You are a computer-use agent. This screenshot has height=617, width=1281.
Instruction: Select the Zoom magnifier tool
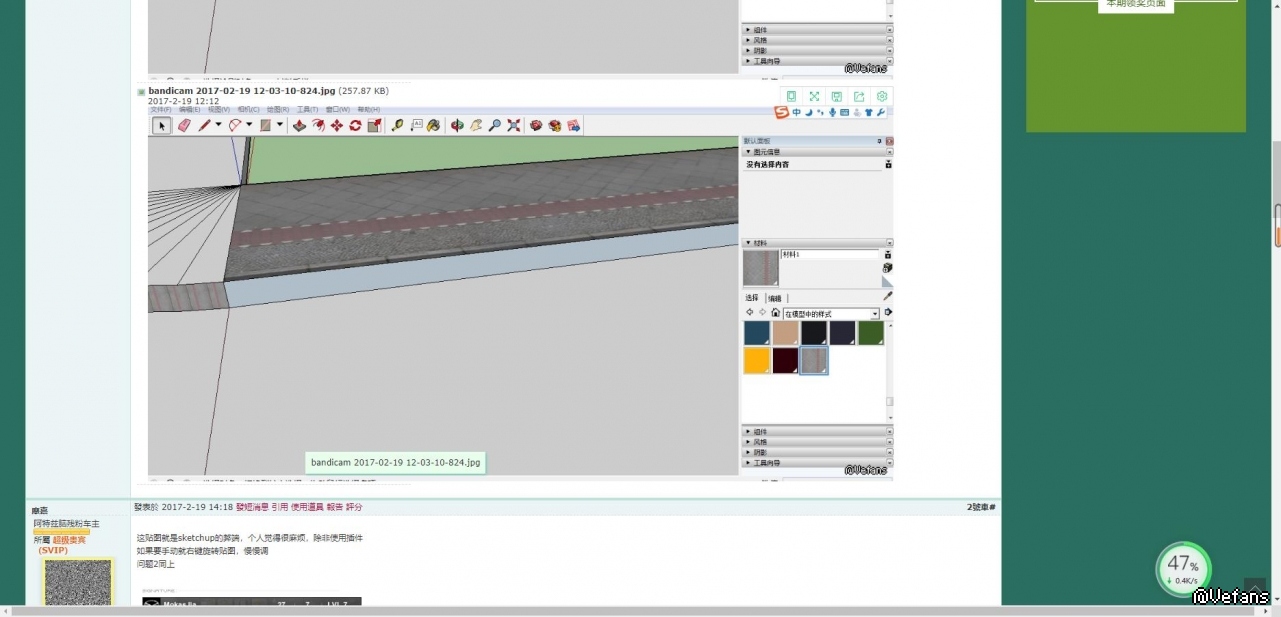pyautogui.click(x=494, y=125)
